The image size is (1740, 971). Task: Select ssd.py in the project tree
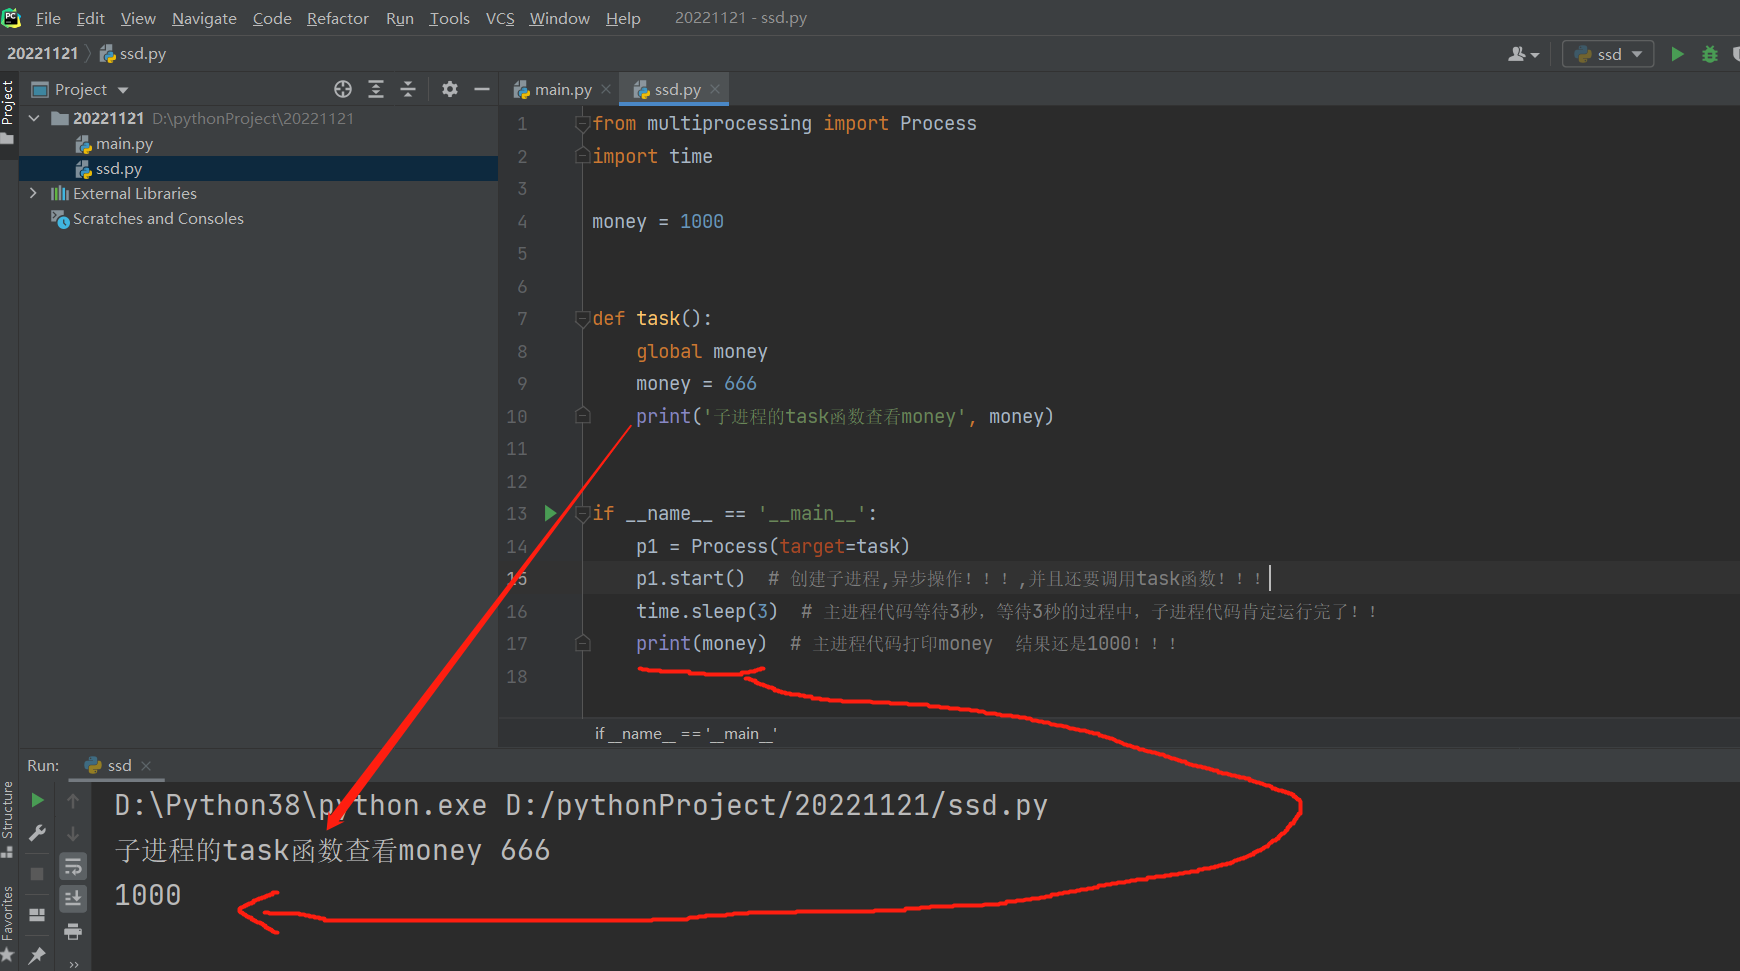(x=118, y=169)
